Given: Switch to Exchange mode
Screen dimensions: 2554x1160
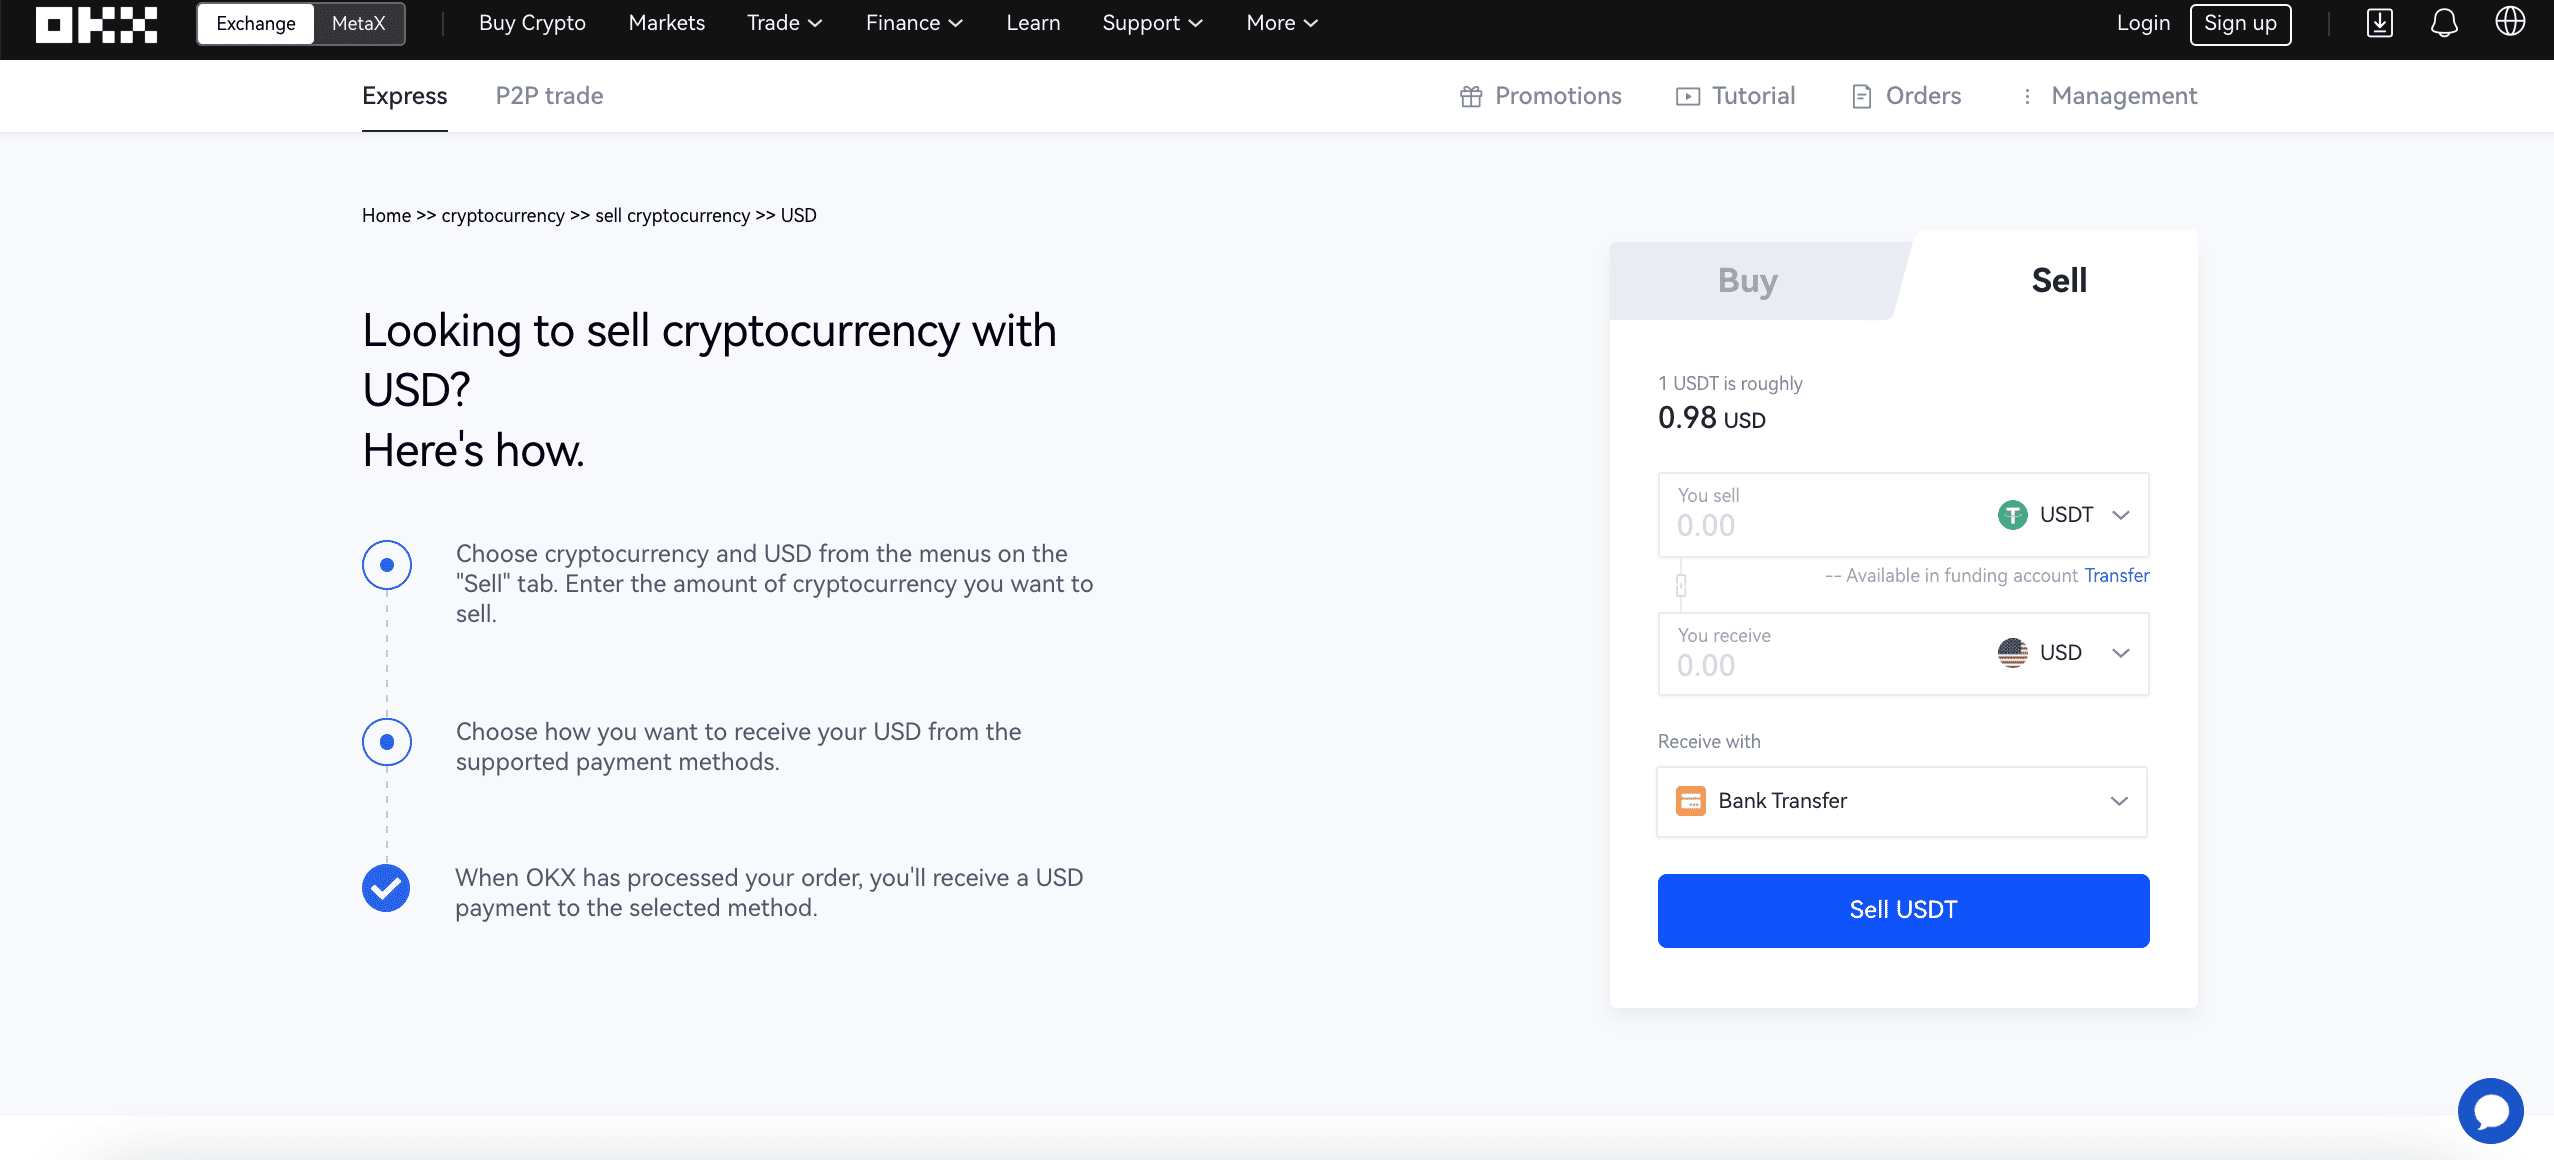Looking at the screenshot, I should pyautogui.click(x=256, y=24).
